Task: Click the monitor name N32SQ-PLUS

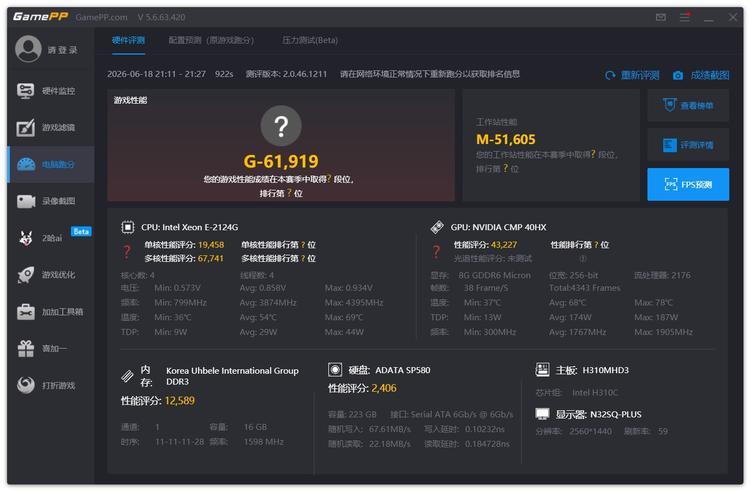Action: click(x=616, y=415)
